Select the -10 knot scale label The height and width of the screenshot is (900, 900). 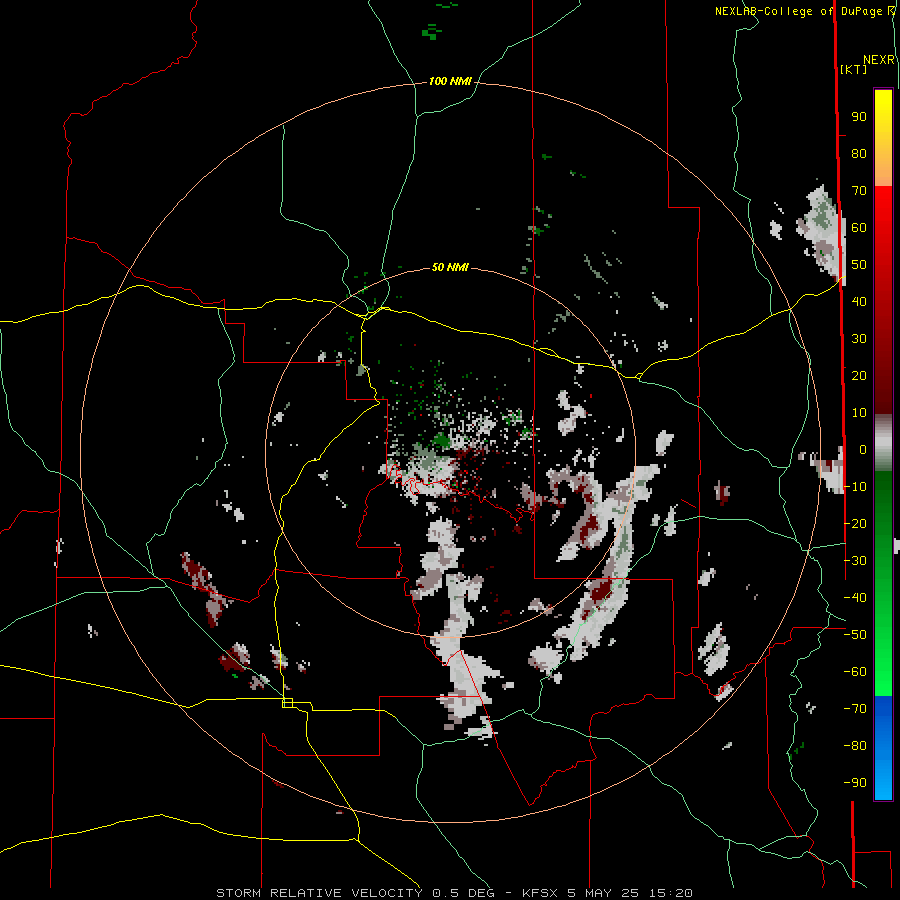click(855, 487)
